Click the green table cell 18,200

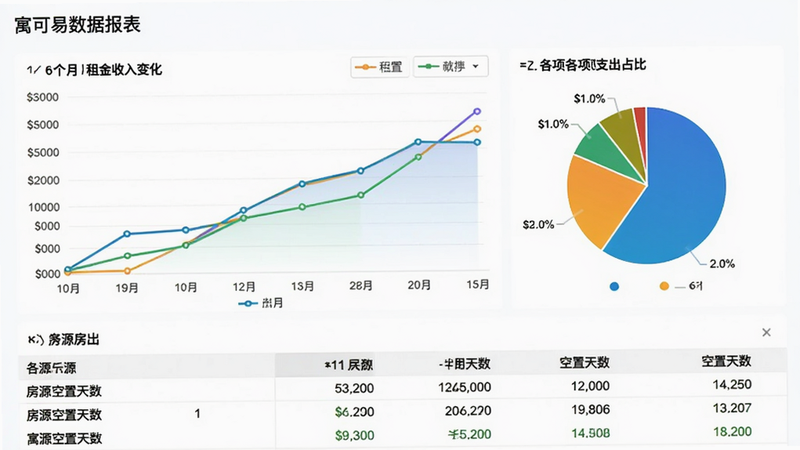[x=732, y=432]
